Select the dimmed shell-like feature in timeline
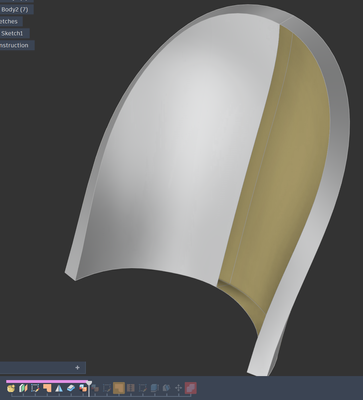The height and width of the screenshot is (400, 363). (166, 388)
